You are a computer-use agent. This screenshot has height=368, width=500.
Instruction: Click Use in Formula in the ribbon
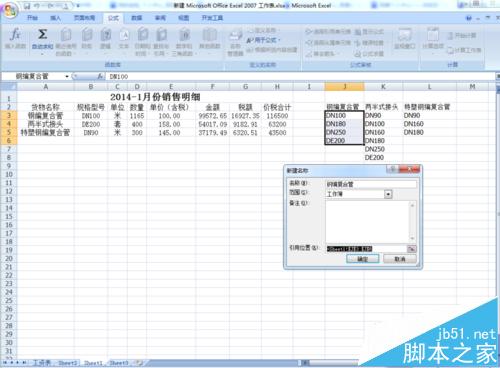(263, 40)
